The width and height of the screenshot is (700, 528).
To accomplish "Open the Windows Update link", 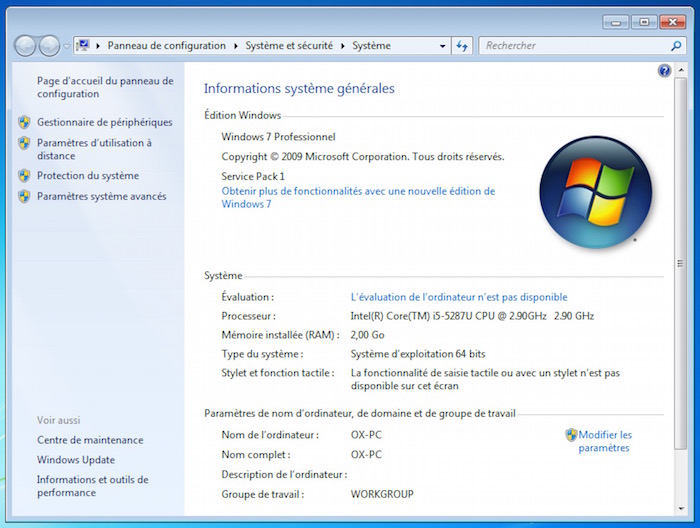I will pos(76,460).
